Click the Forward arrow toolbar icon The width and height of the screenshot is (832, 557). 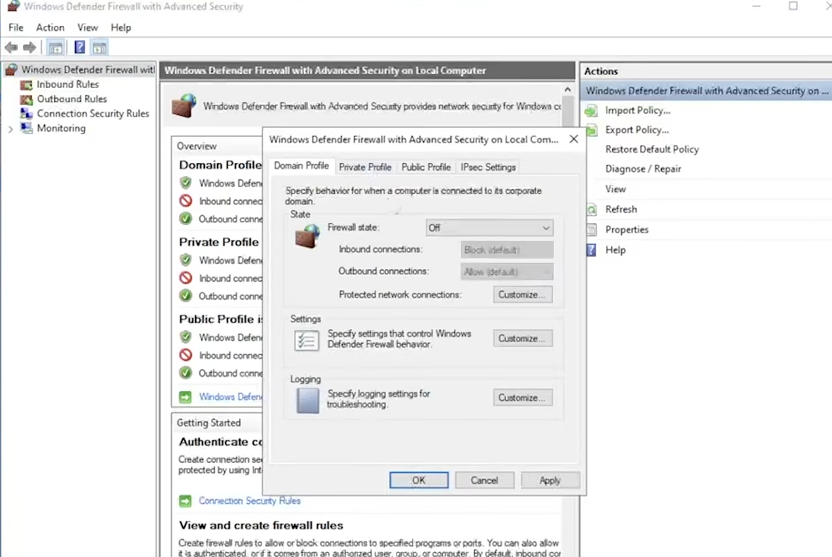coord(30,48)
